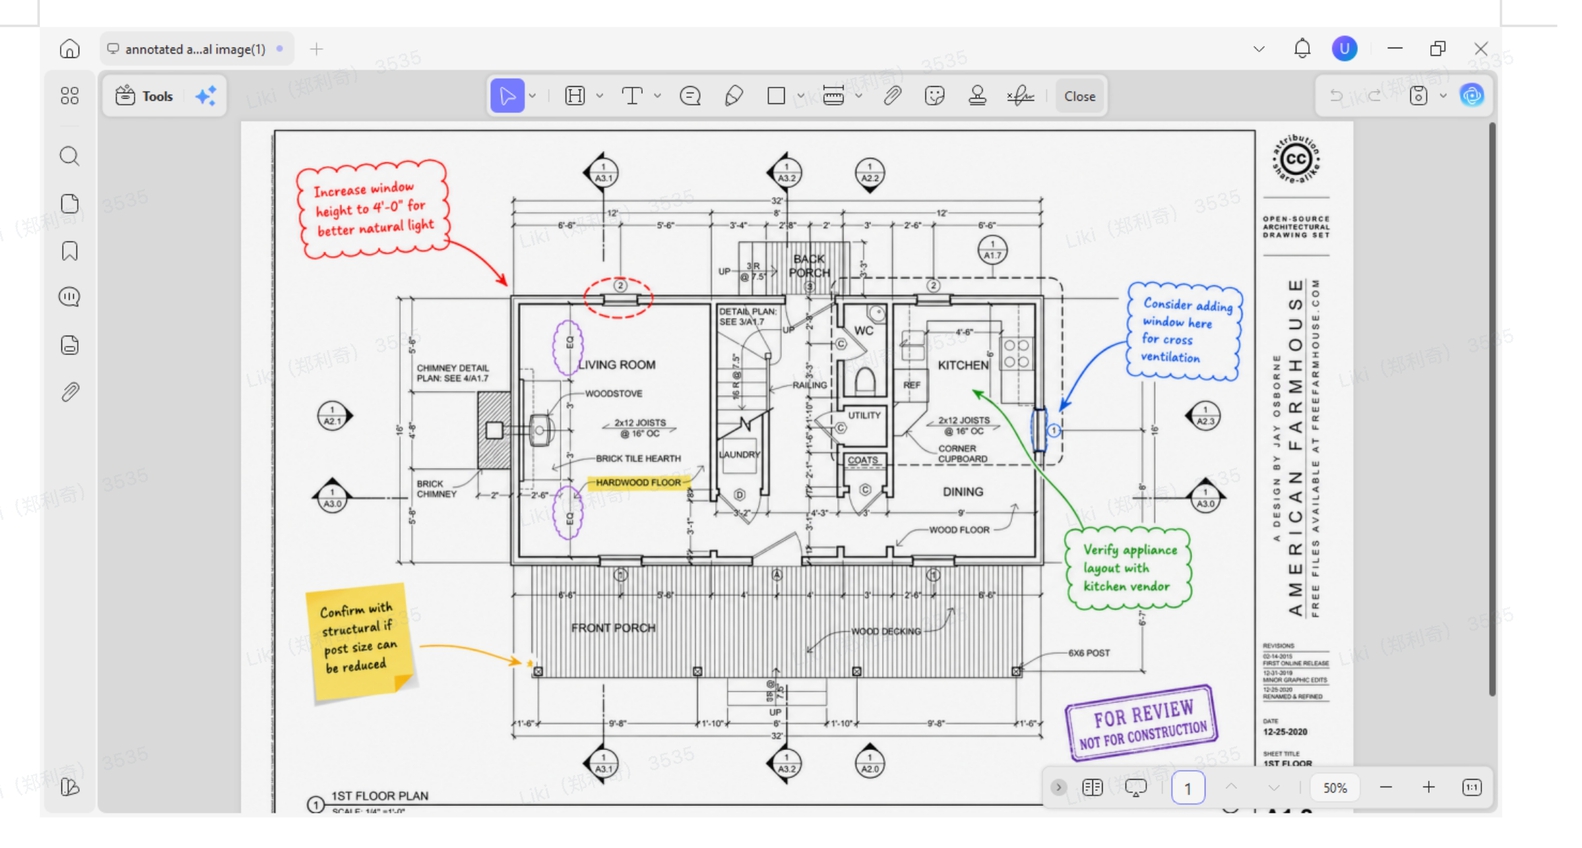The width and height of the screenshot is (1582, 848).
Task: Switch the page display mode
Action: tap(1092, 787)
